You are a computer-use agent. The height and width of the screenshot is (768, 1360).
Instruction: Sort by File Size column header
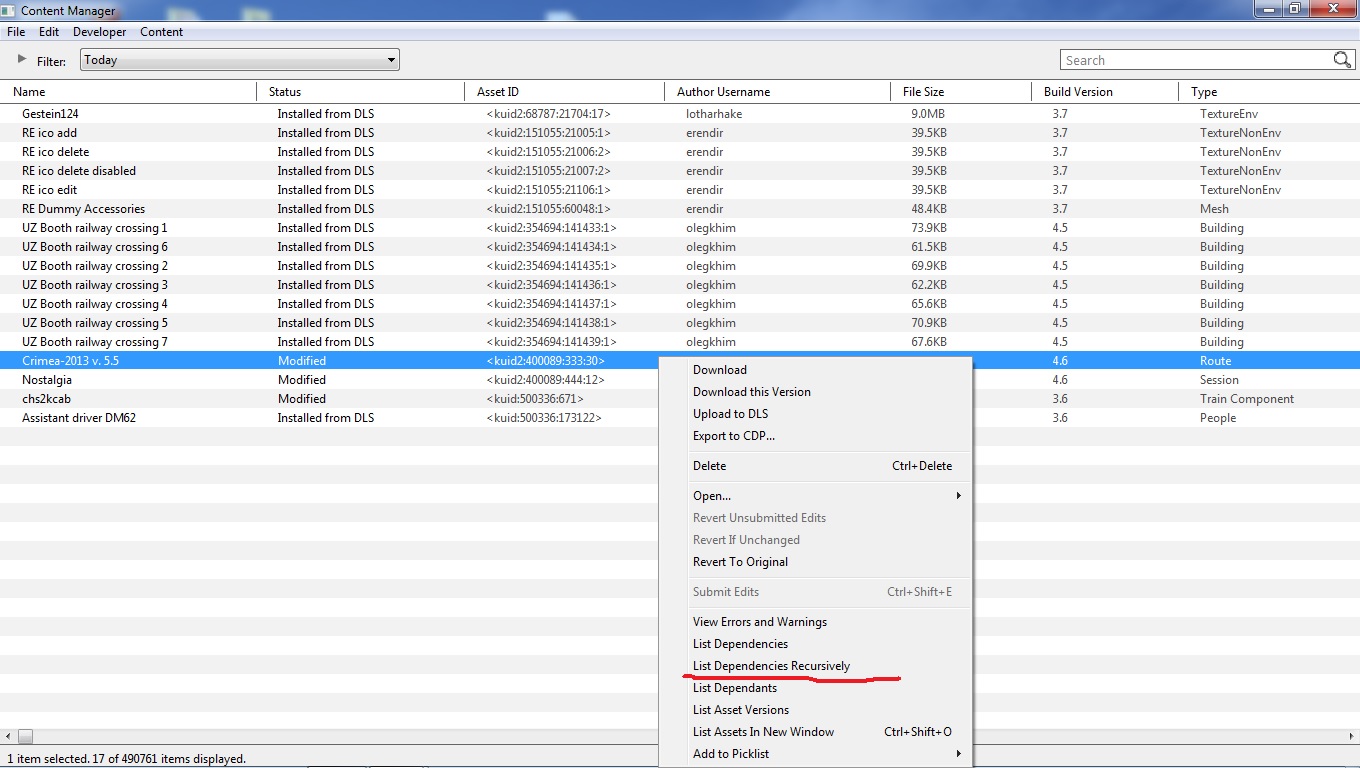click(922, 92)
